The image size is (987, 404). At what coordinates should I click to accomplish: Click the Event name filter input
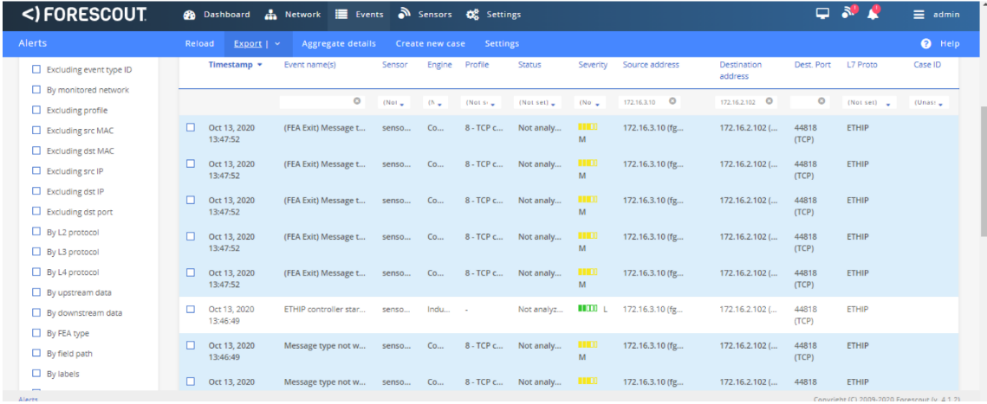pyautogui.click(x=321, y=101)
